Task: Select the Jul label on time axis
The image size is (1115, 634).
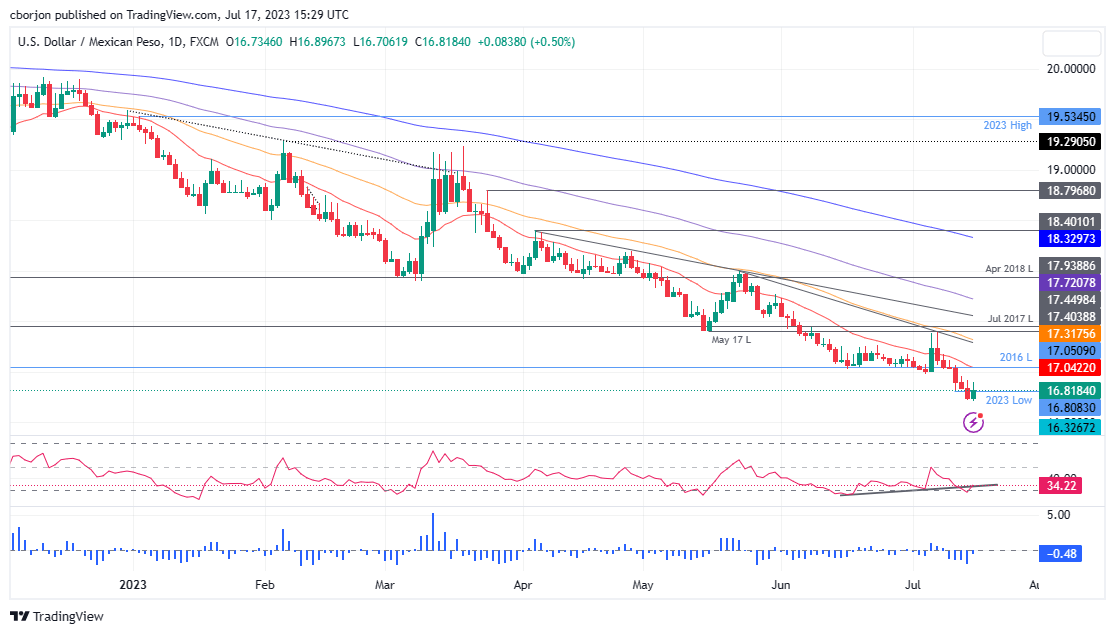Action: (912, 585)
